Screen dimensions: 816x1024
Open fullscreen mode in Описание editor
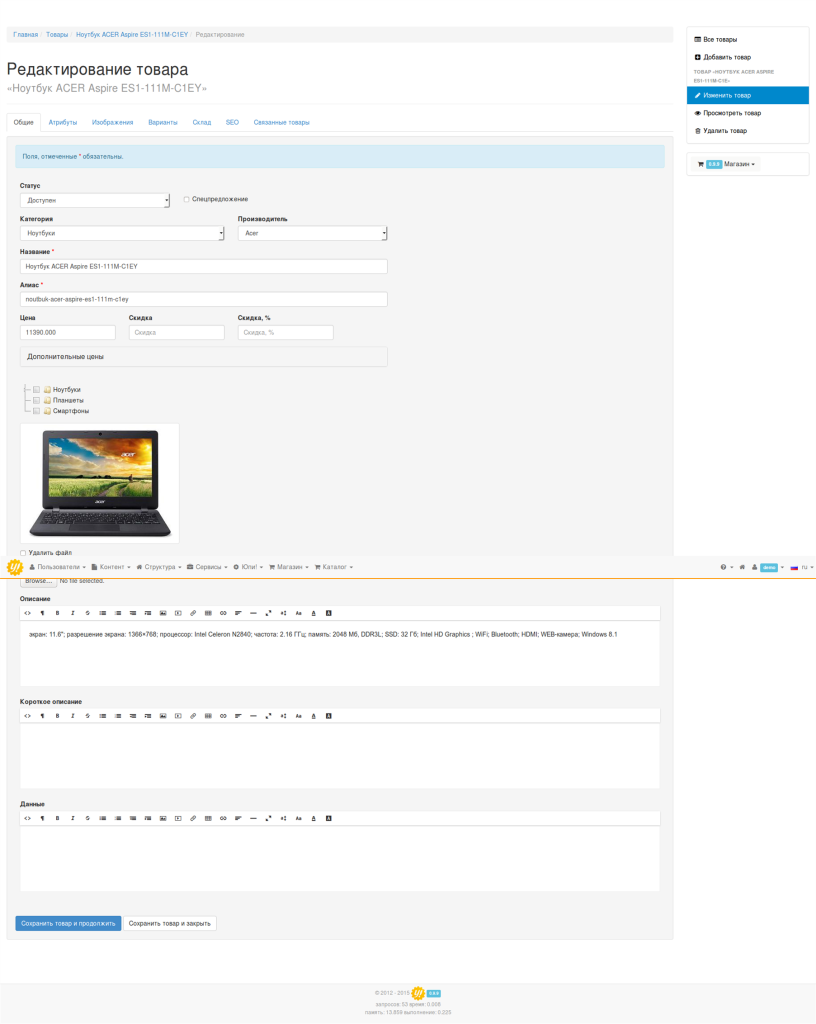click(x=268, y=613)
